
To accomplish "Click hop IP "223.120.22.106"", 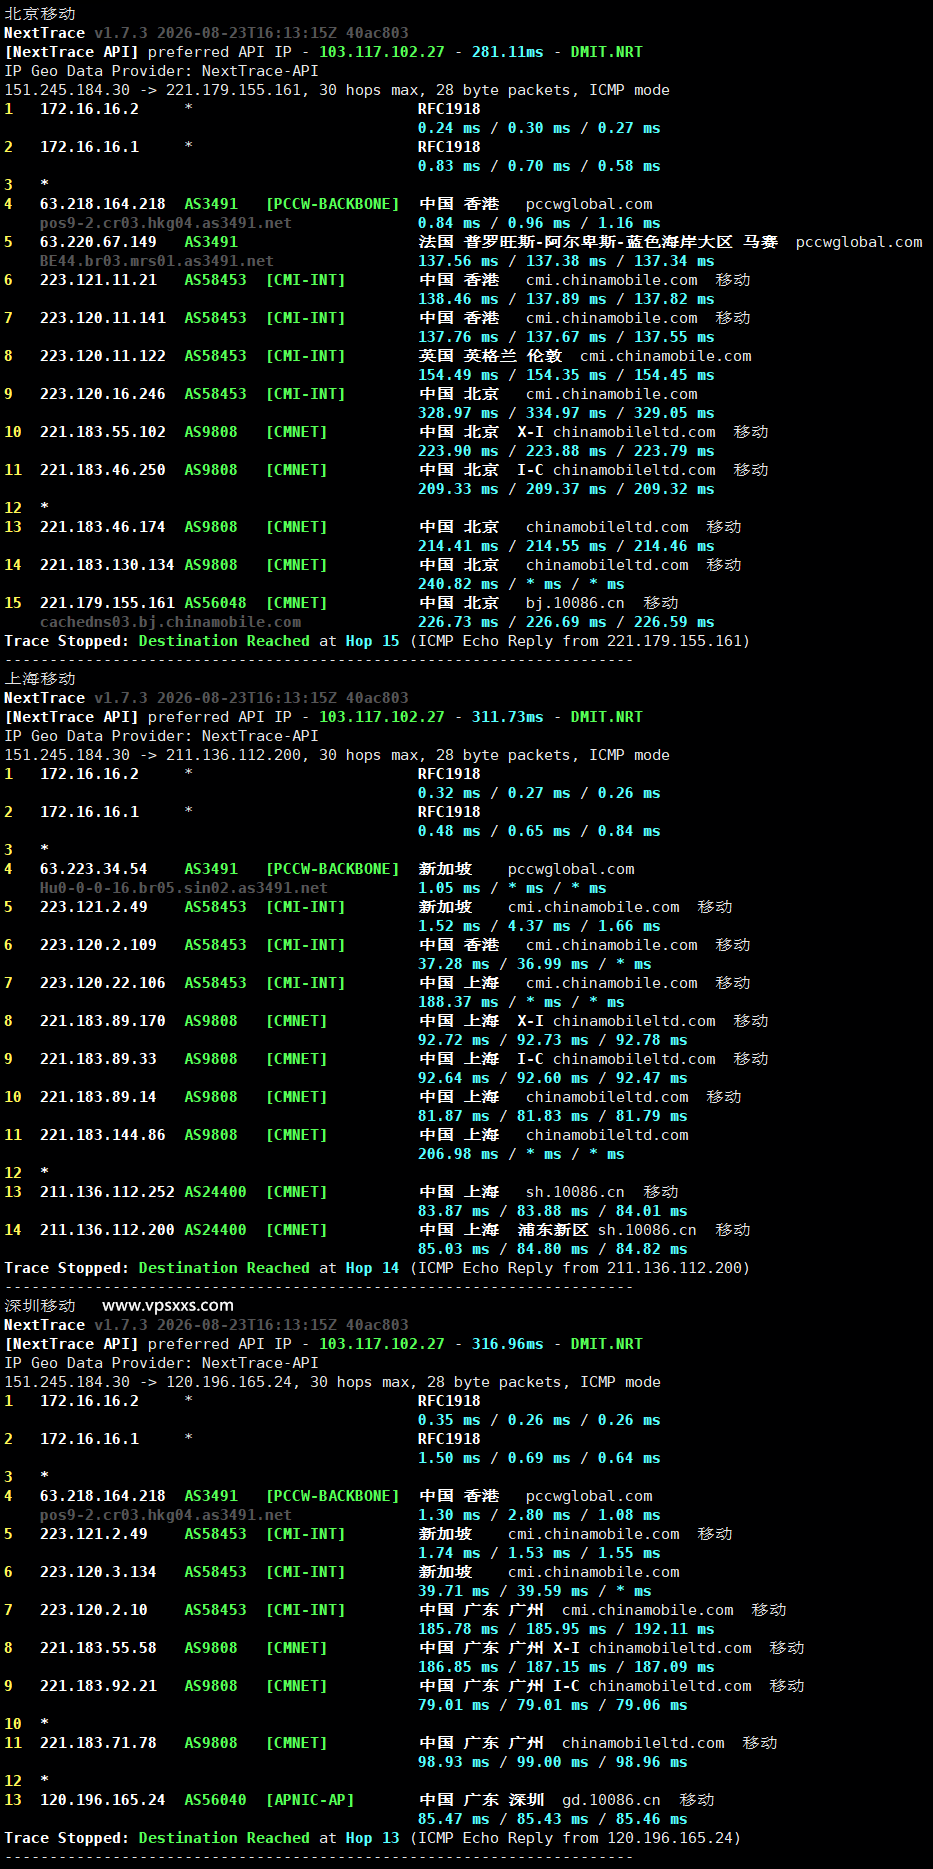I will tap(103, 983).
